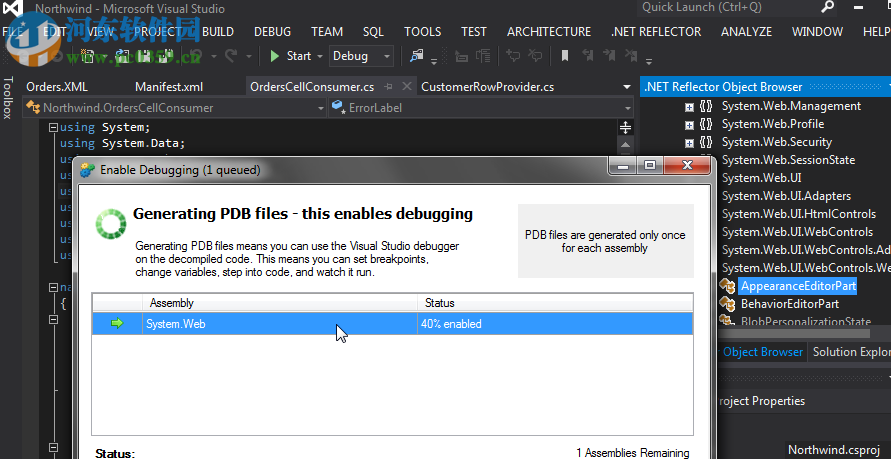Open the DEBUG menu
The height and width of the screenshot is (459, 891).
[x=272, y=32]
